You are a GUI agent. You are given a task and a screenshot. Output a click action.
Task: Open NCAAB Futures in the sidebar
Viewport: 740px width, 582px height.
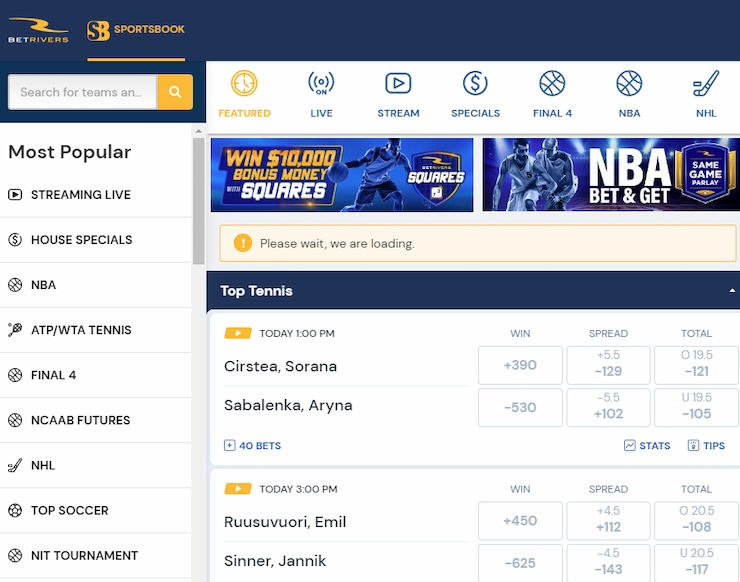95,420
